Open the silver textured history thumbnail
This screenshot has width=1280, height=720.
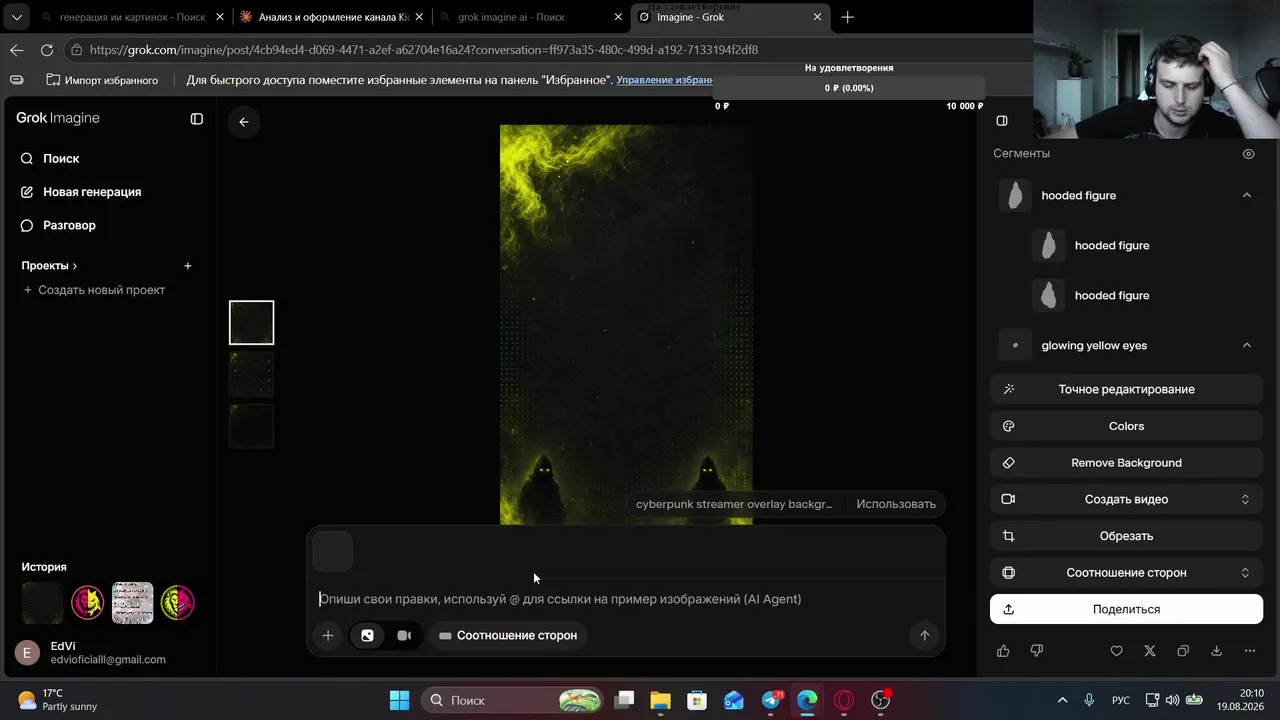click(132, 603)
